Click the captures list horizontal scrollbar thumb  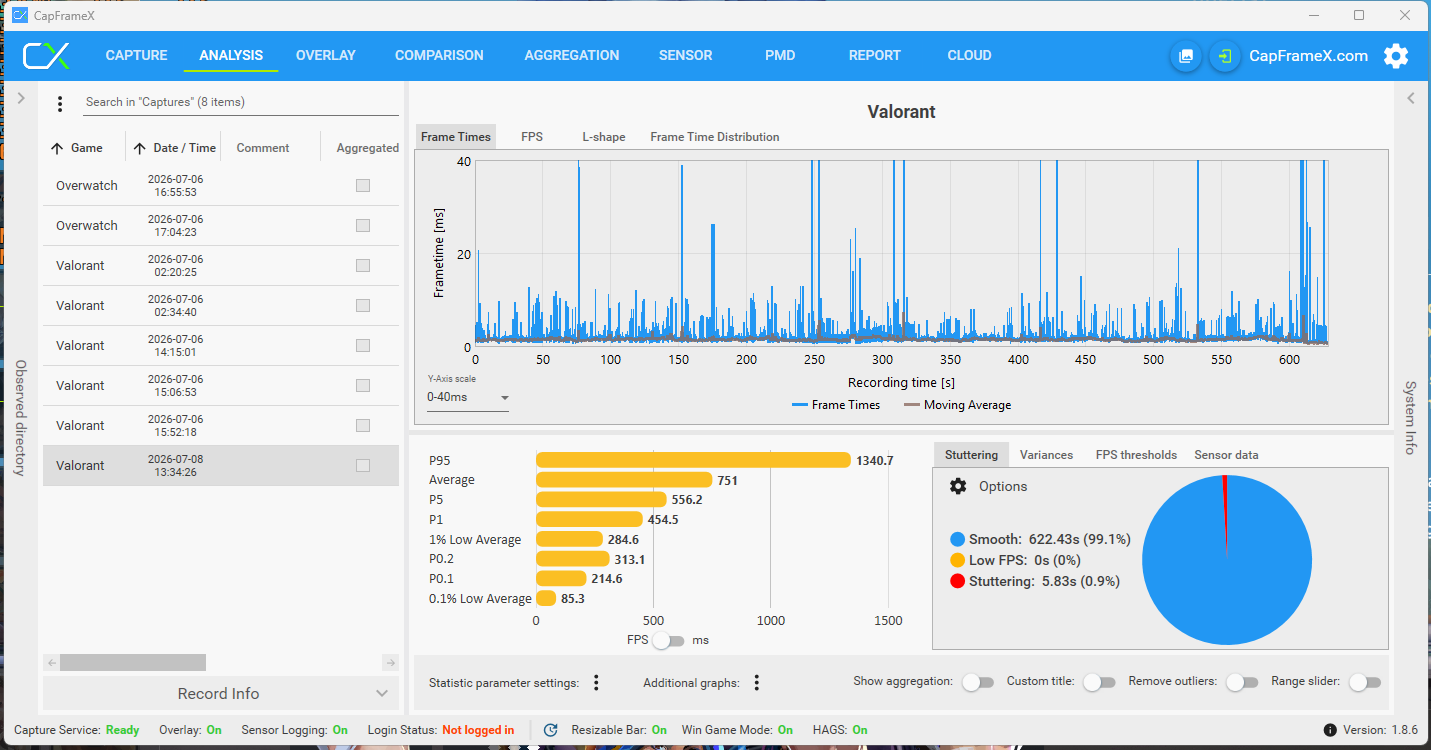[133, 662]
